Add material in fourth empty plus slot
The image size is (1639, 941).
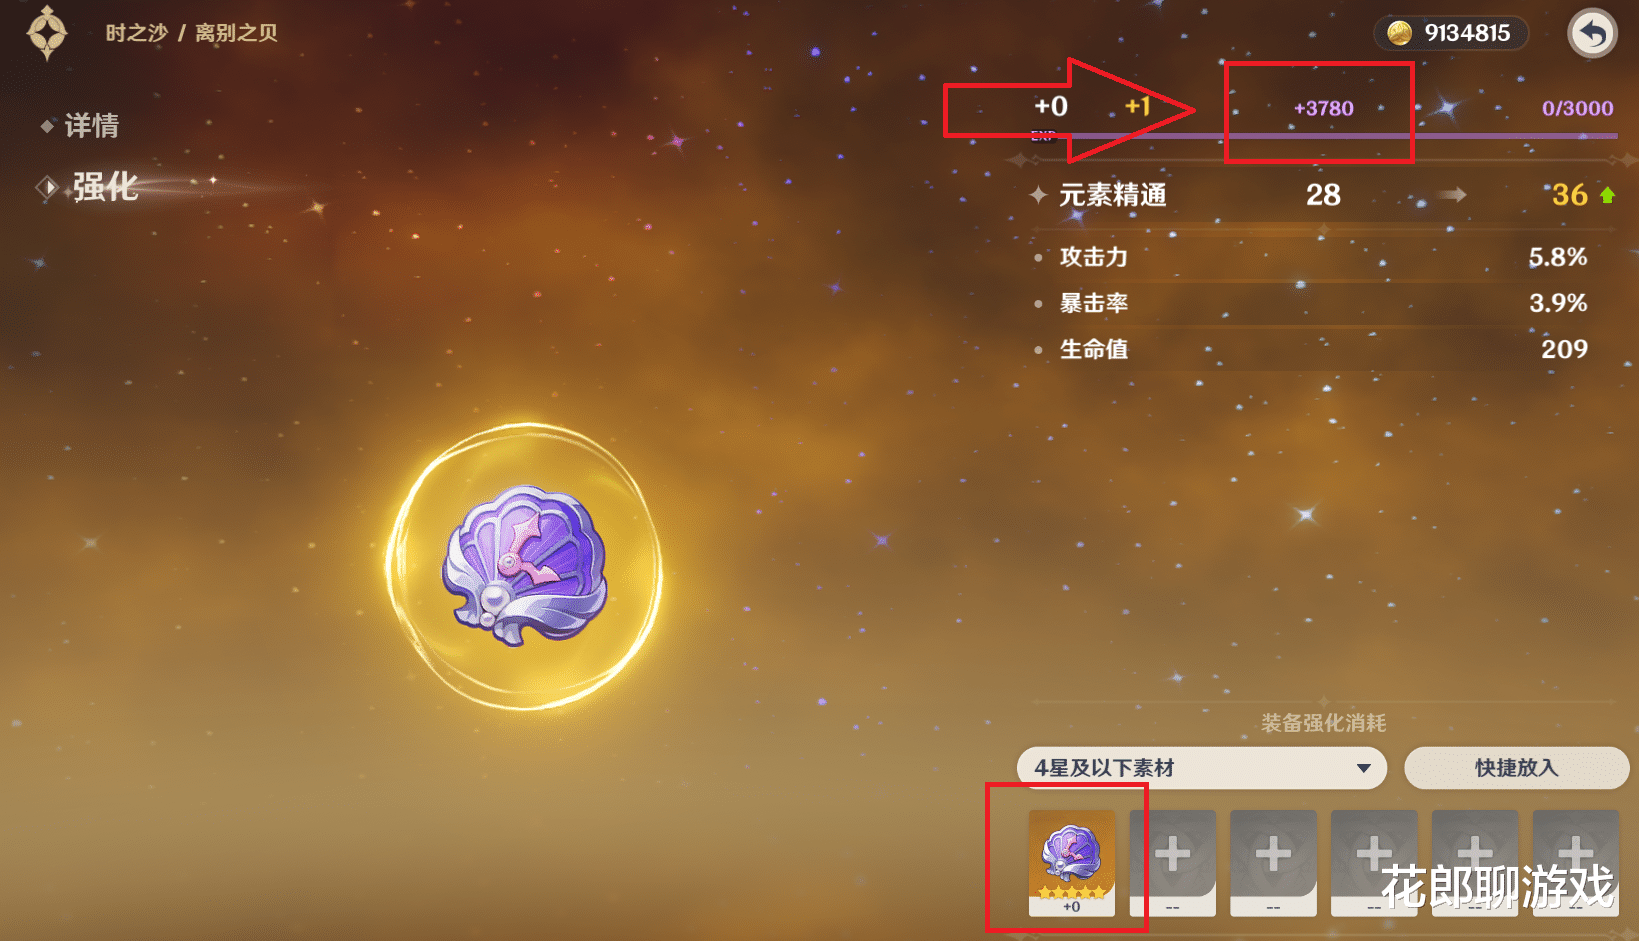(1374, 863)
